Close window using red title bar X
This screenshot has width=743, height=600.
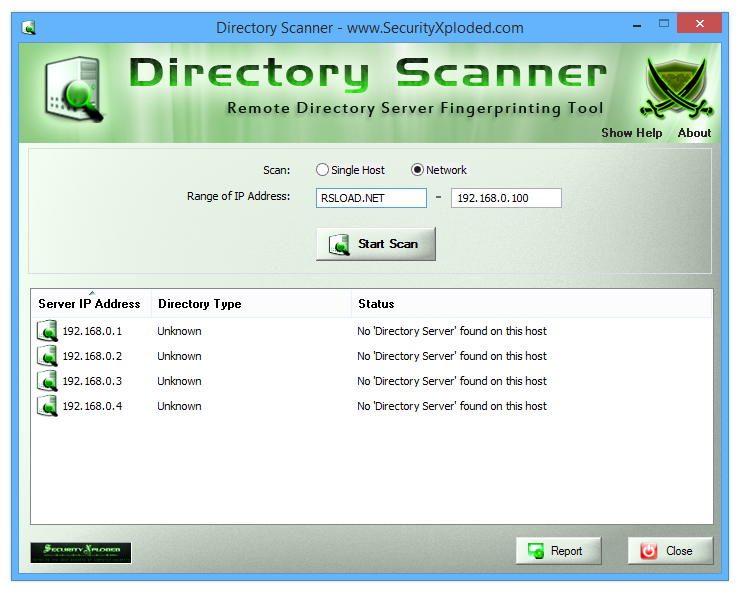[699, 23]
